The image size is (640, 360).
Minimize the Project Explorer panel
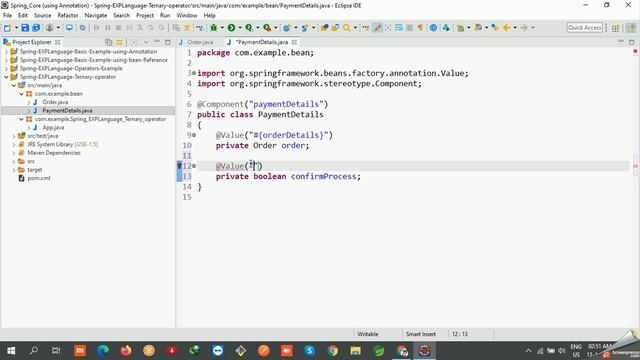point(157,42)
